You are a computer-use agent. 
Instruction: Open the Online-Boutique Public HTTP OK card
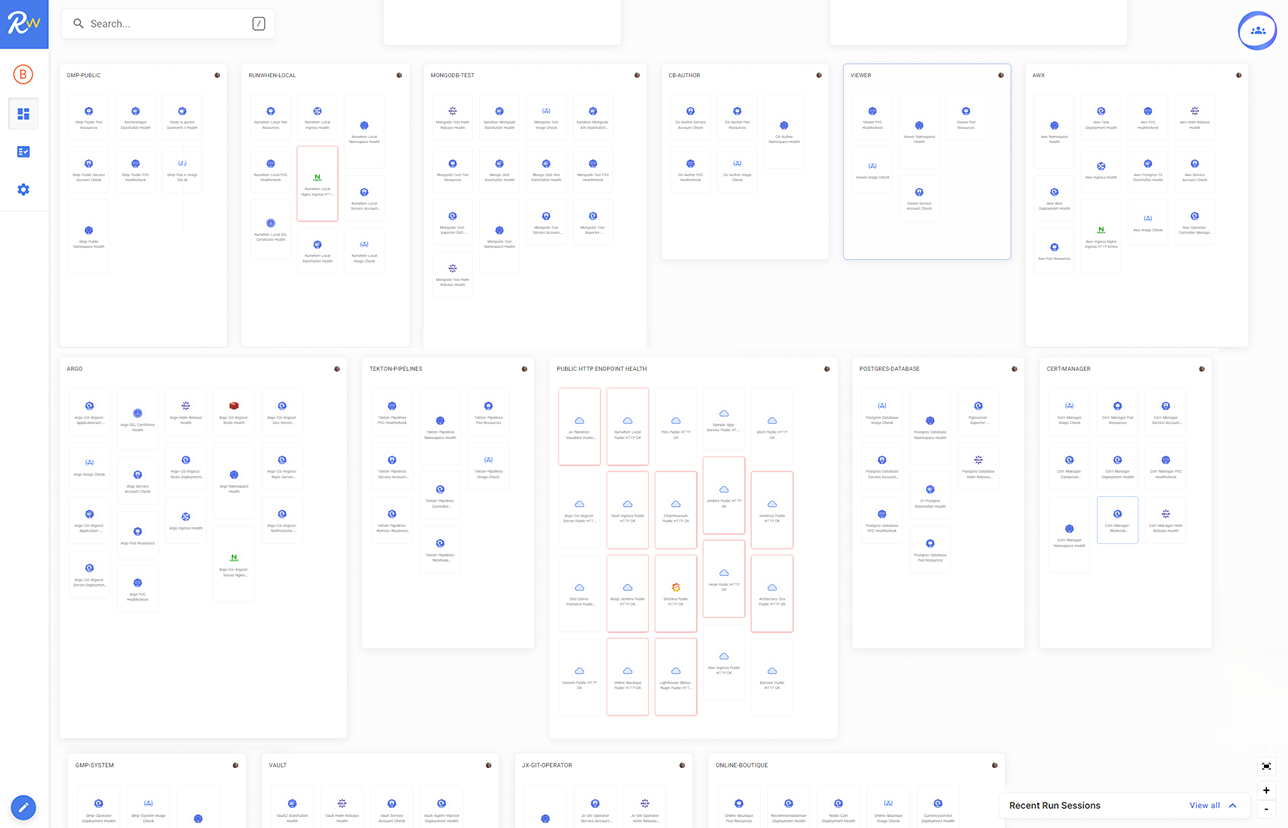click(x=628, y=678)
